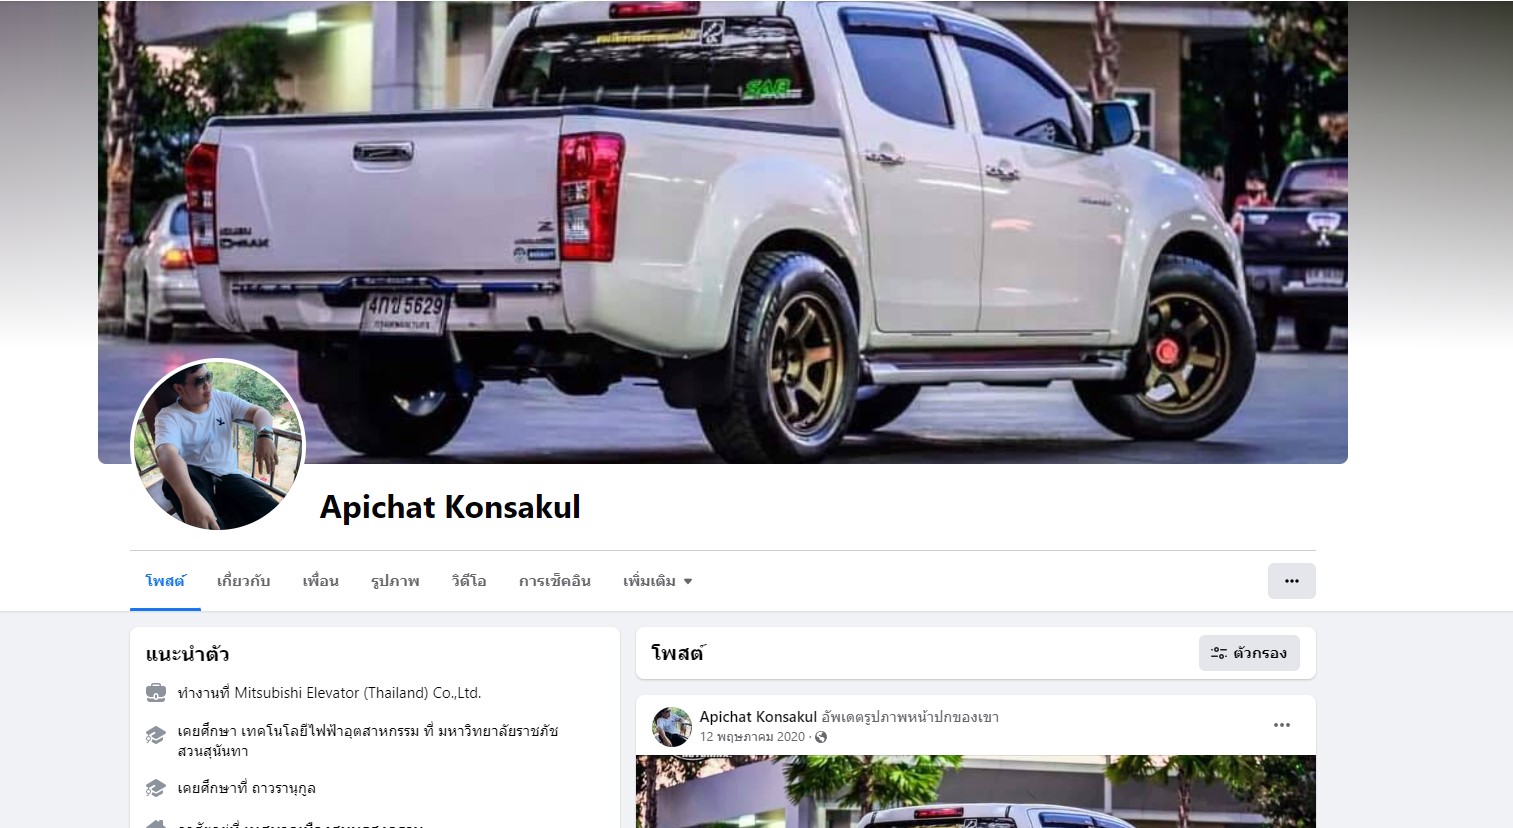Viewport: 1513px width, 828px height.
Task: Click the small author avatar in post
Action: click(x=672, y=727)
